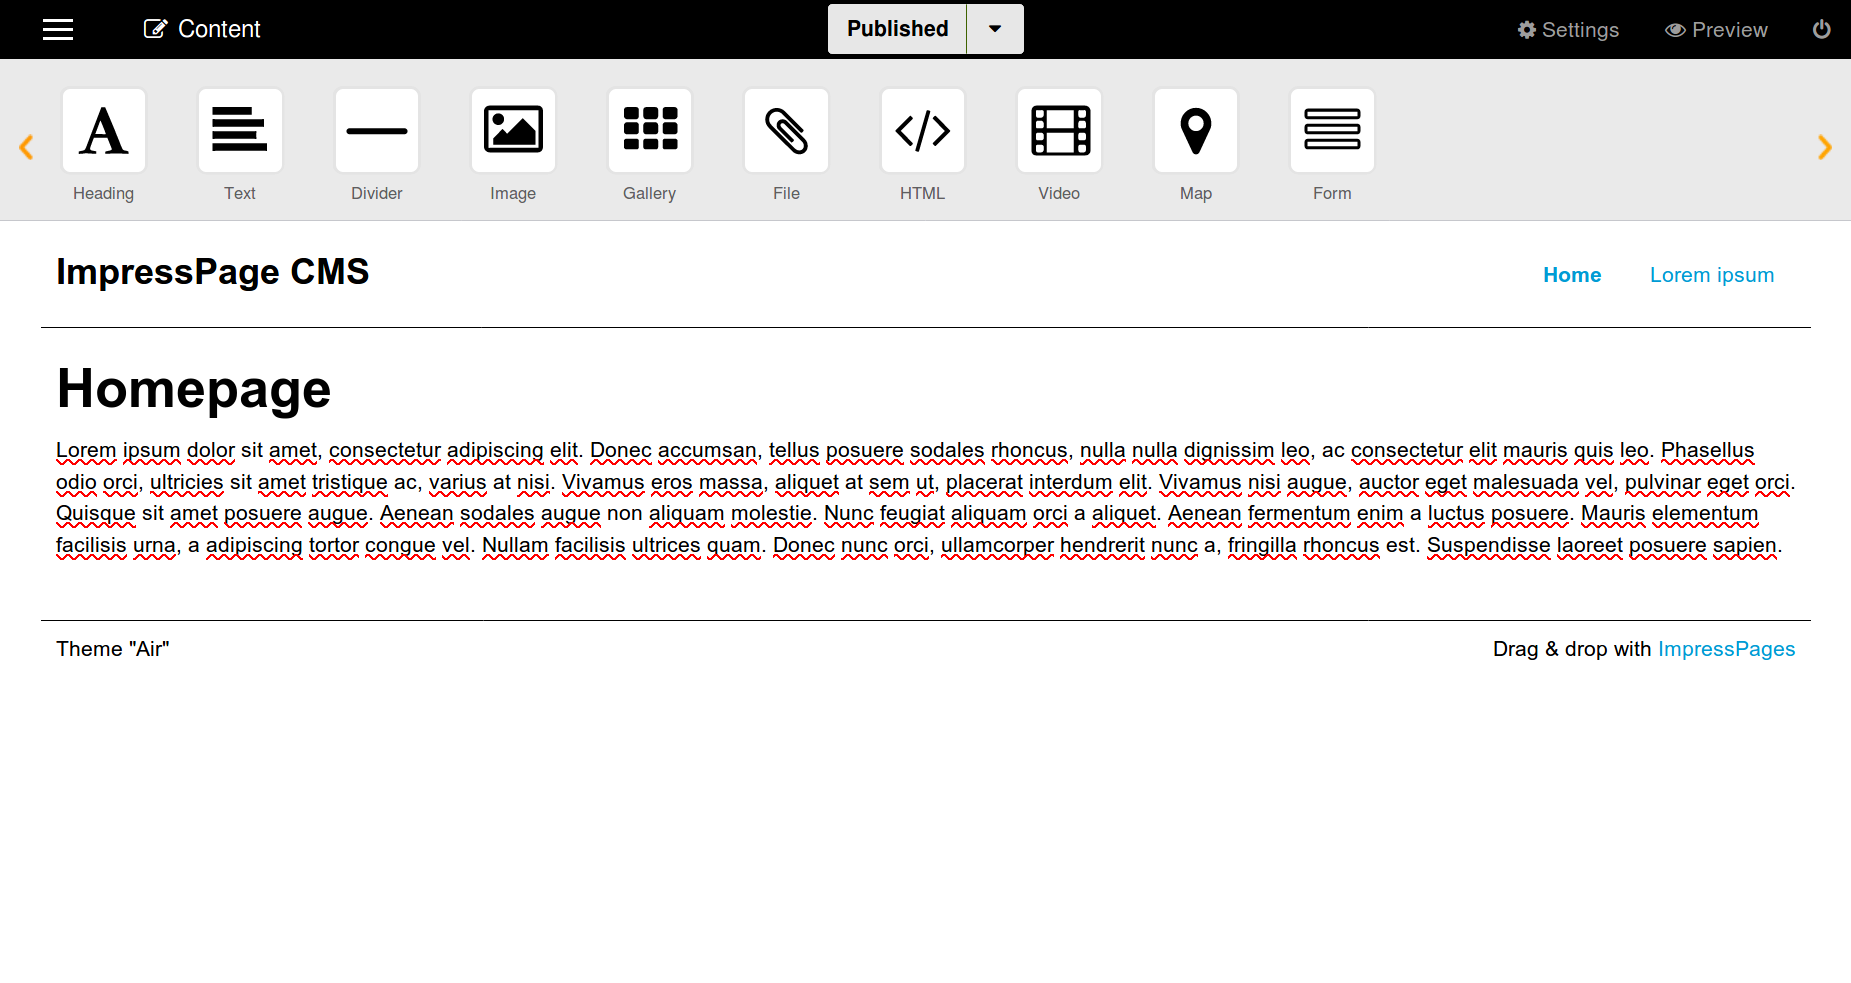Viewport: 1851px width, 983px height.
Task: Click the Published status button
Action: pyautogui.click(x=897, y=29)
